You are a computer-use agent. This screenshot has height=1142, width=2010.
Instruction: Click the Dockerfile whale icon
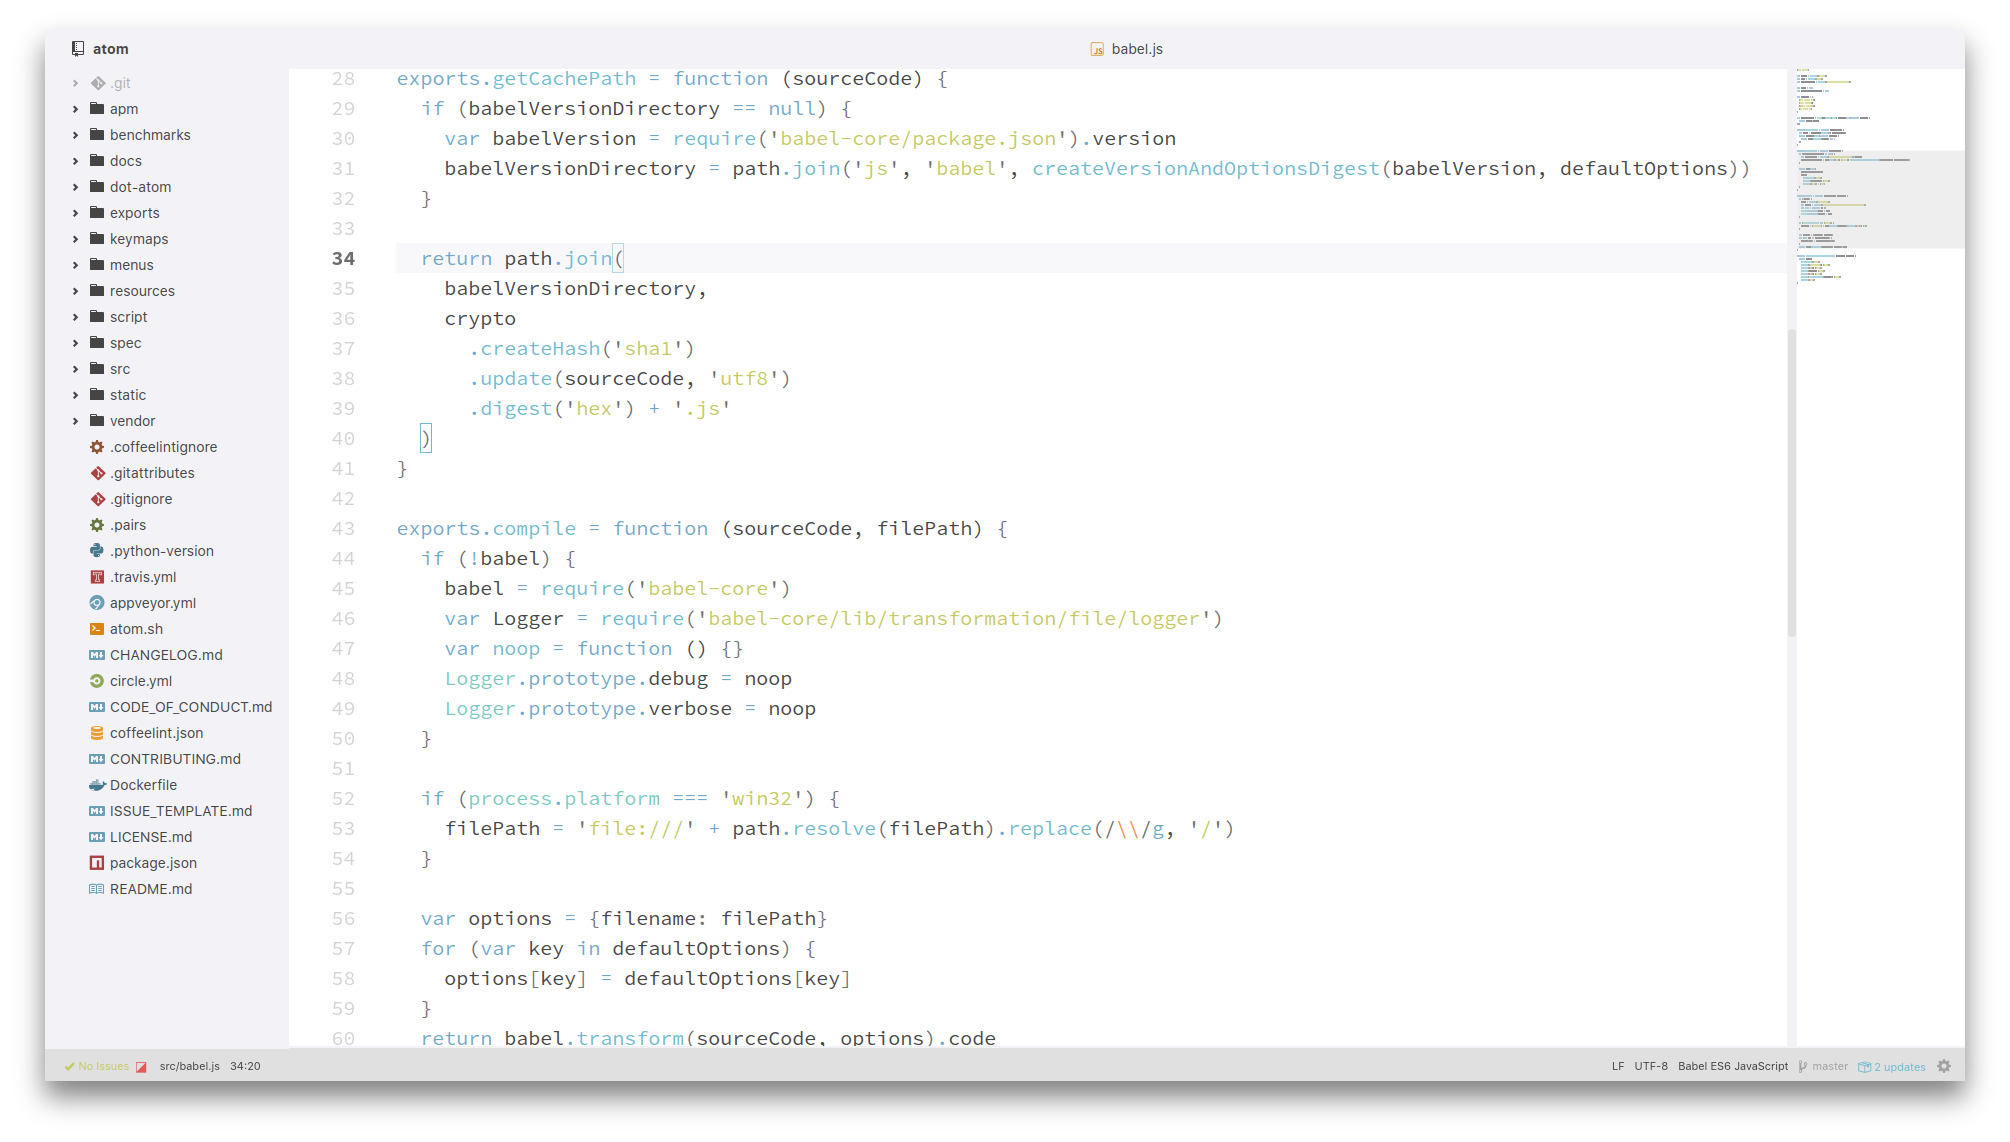97,785
